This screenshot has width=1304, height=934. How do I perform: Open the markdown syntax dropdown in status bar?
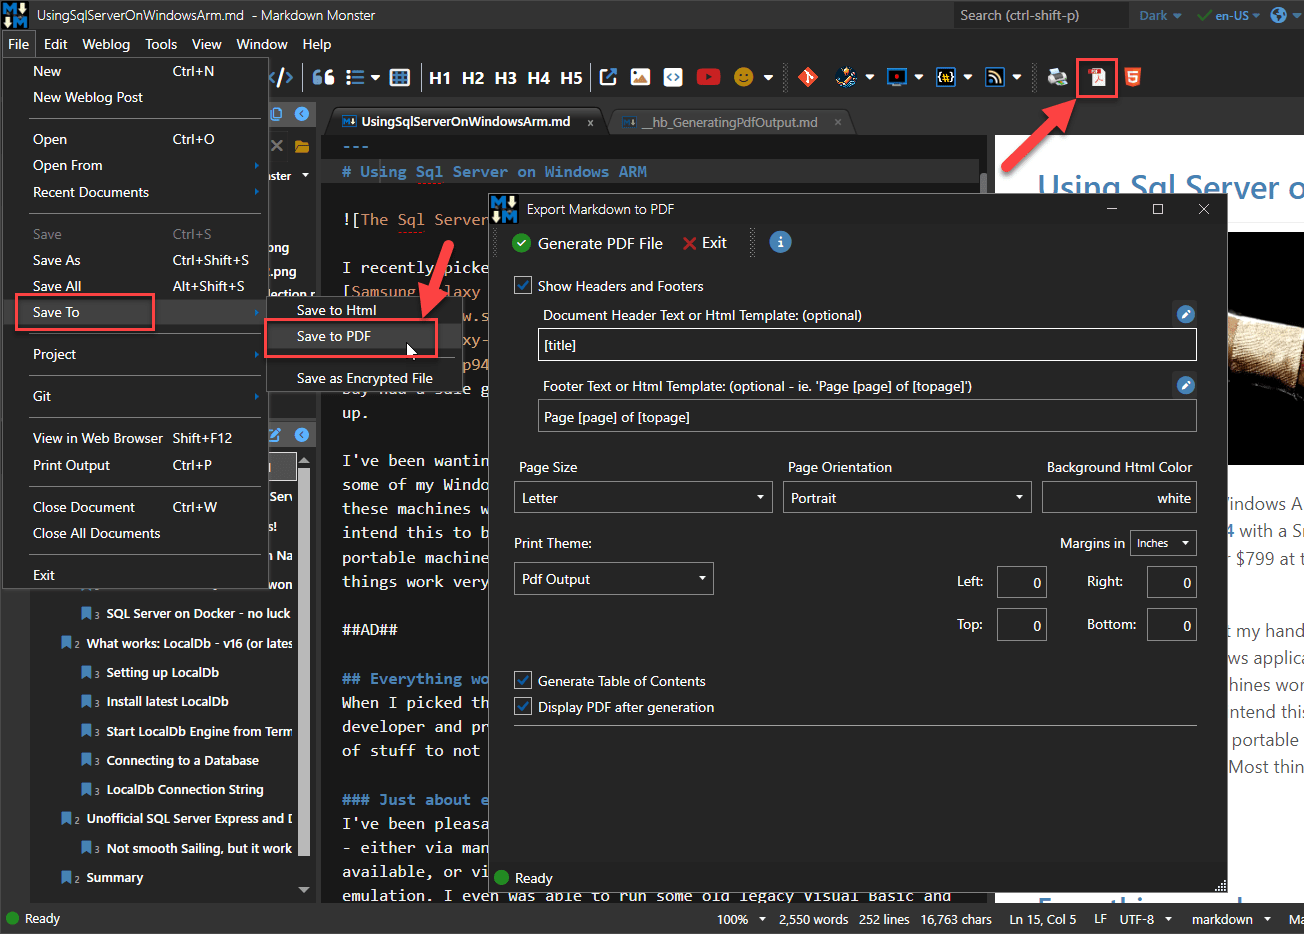tap(1231, 919)
